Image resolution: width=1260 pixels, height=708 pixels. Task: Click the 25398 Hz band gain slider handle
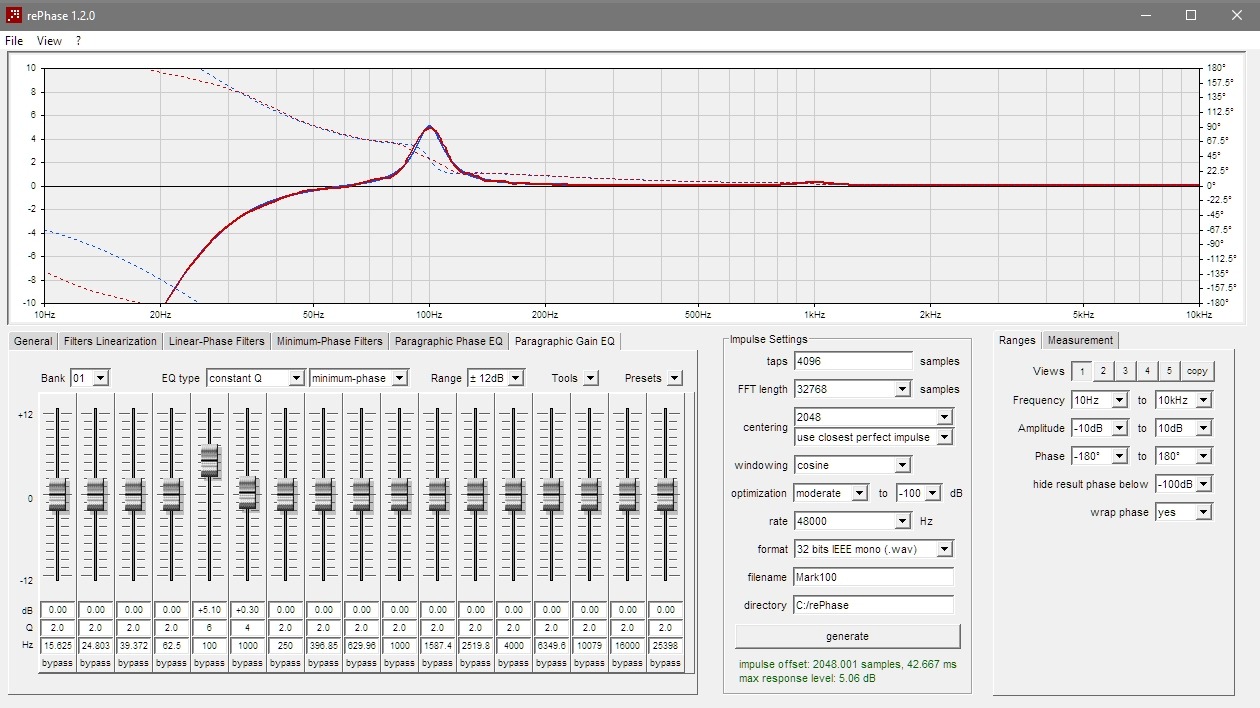coord(665,495)
